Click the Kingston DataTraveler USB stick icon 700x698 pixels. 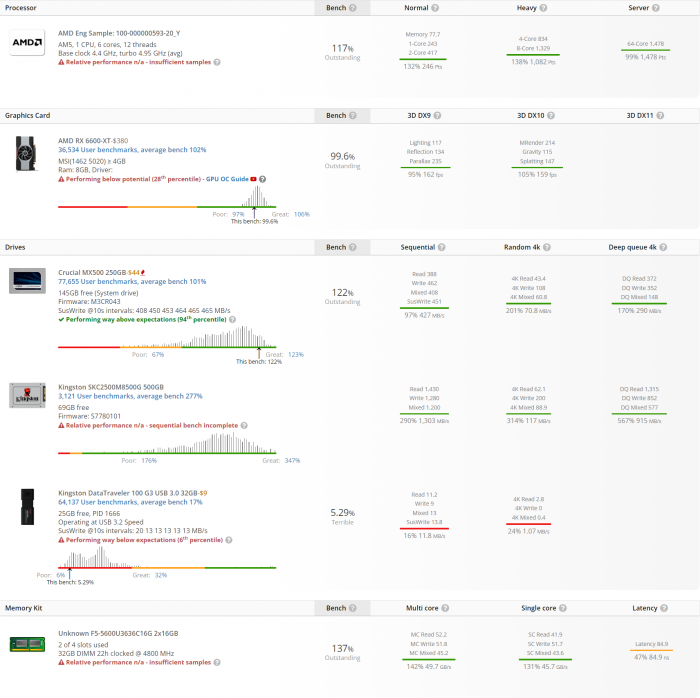26,508
